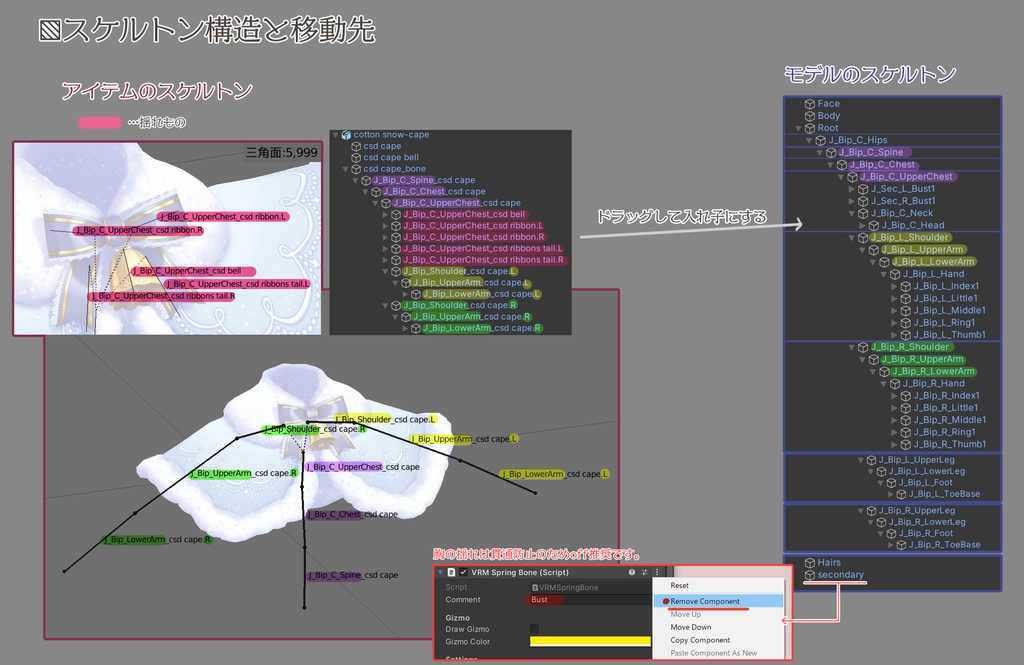Click the J_Bip_R_Shoulder cube icon
This screenshot has width=1024, height=665.
point(863,347)
